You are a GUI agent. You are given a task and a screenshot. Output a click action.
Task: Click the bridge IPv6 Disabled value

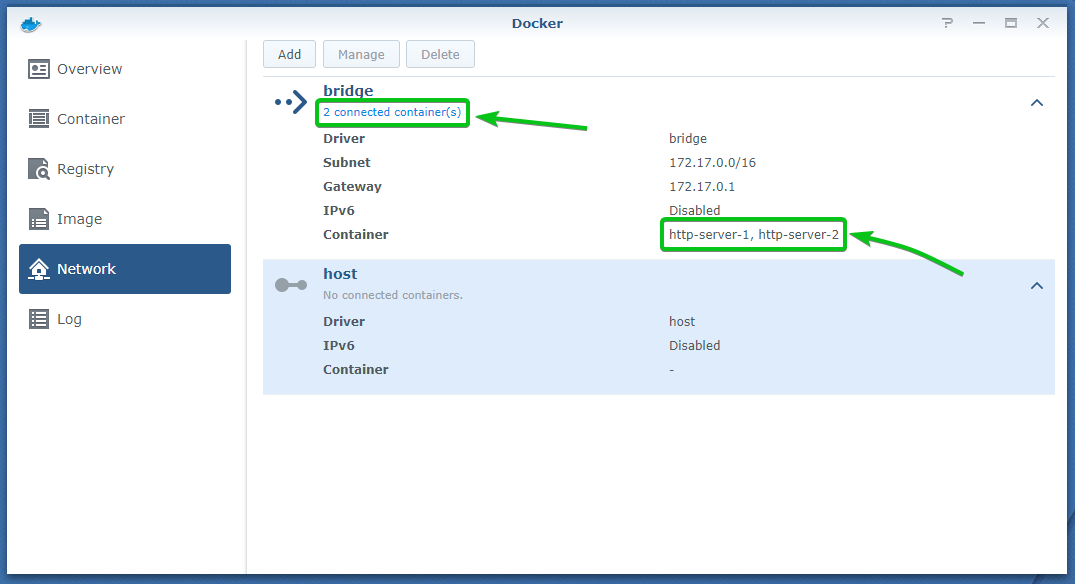click(x=694, y=210)
